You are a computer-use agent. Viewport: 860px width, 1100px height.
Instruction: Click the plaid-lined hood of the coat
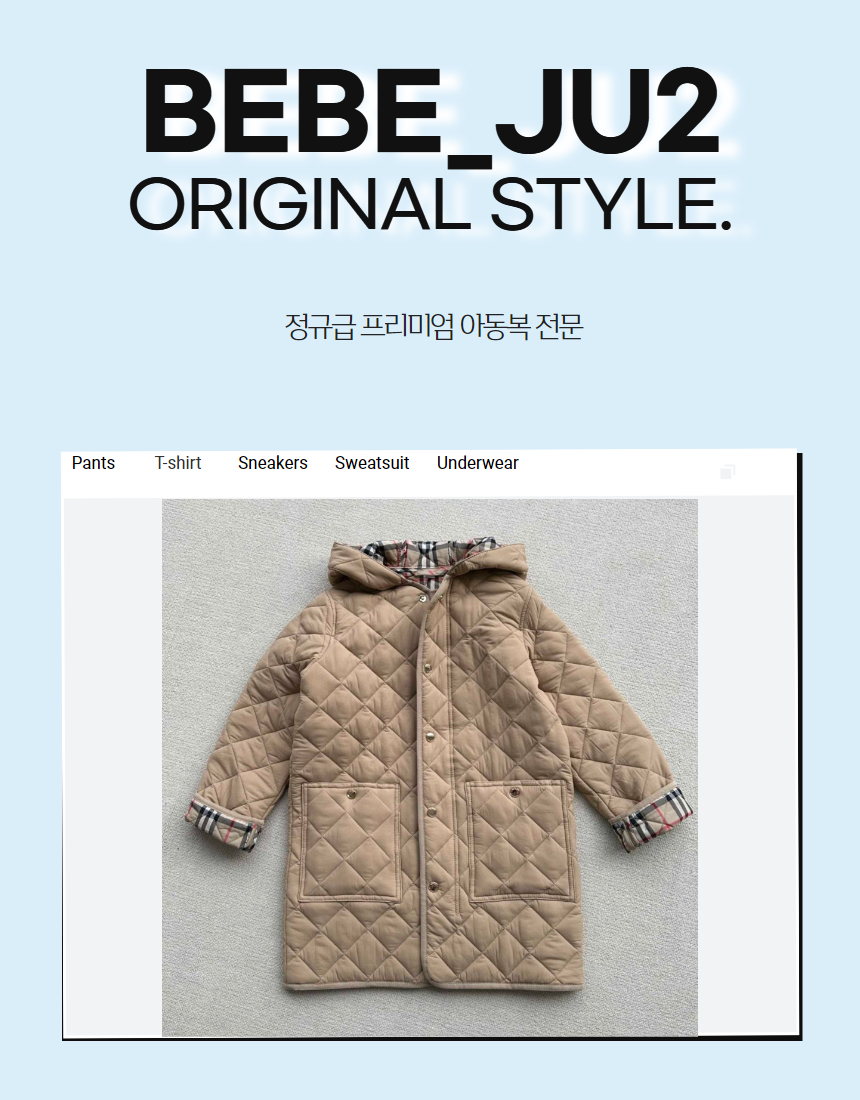coord(429,561)
